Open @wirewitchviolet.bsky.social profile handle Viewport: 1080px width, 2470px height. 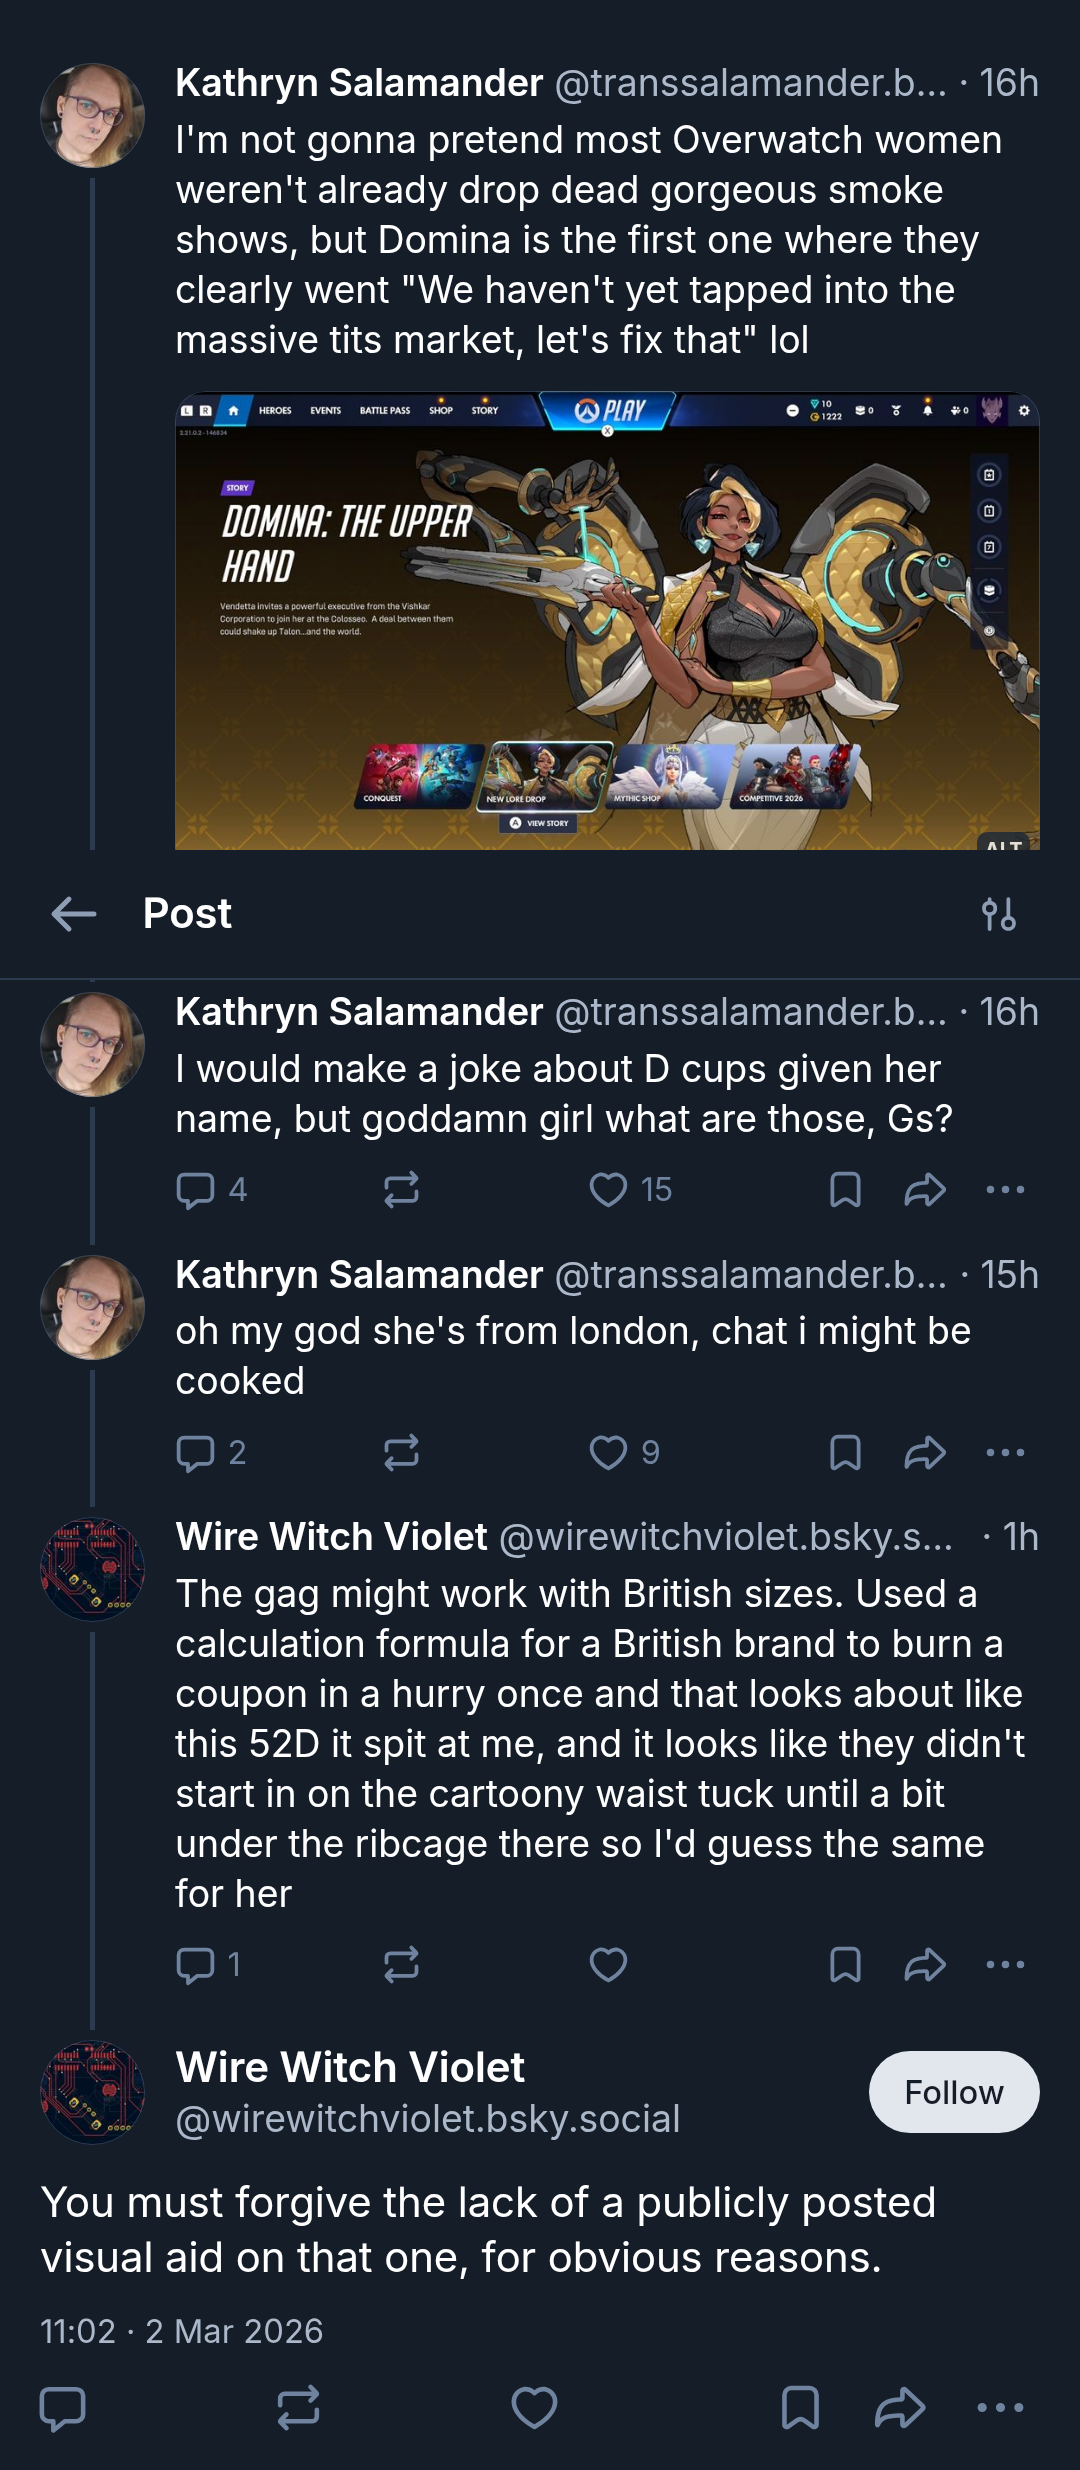(x=428, y=2118)
